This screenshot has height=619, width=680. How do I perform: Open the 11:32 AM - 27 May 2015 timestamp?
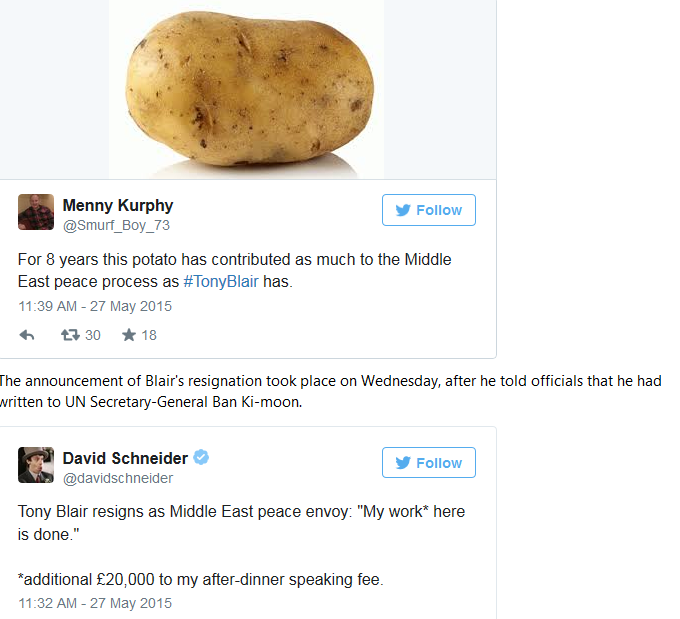tap(95, 603)
